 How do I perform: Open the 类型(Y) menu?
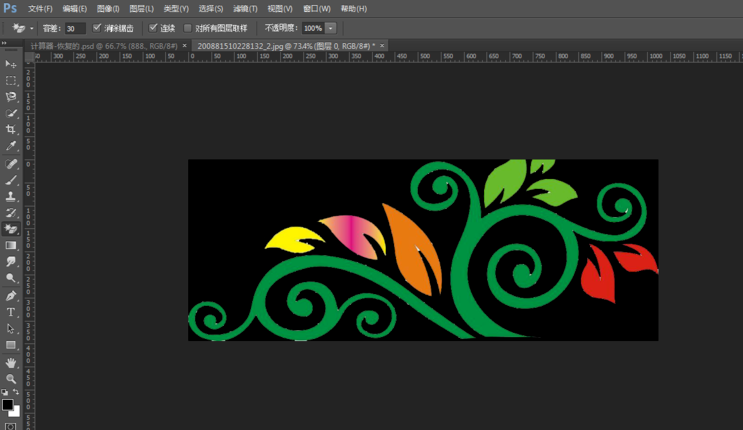pos(176,9)
